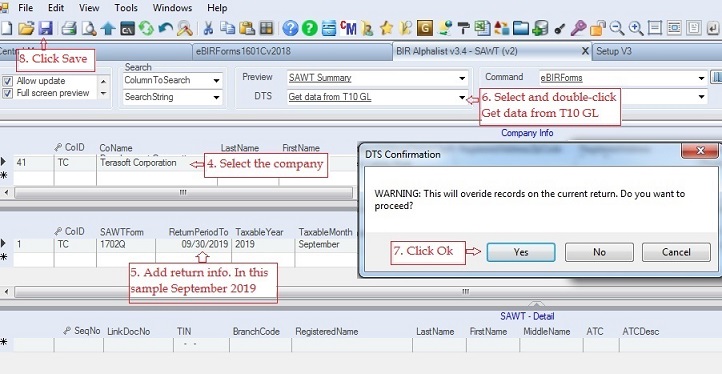Open file with the folder icon
722x374 pixels.
click(26, 29)
